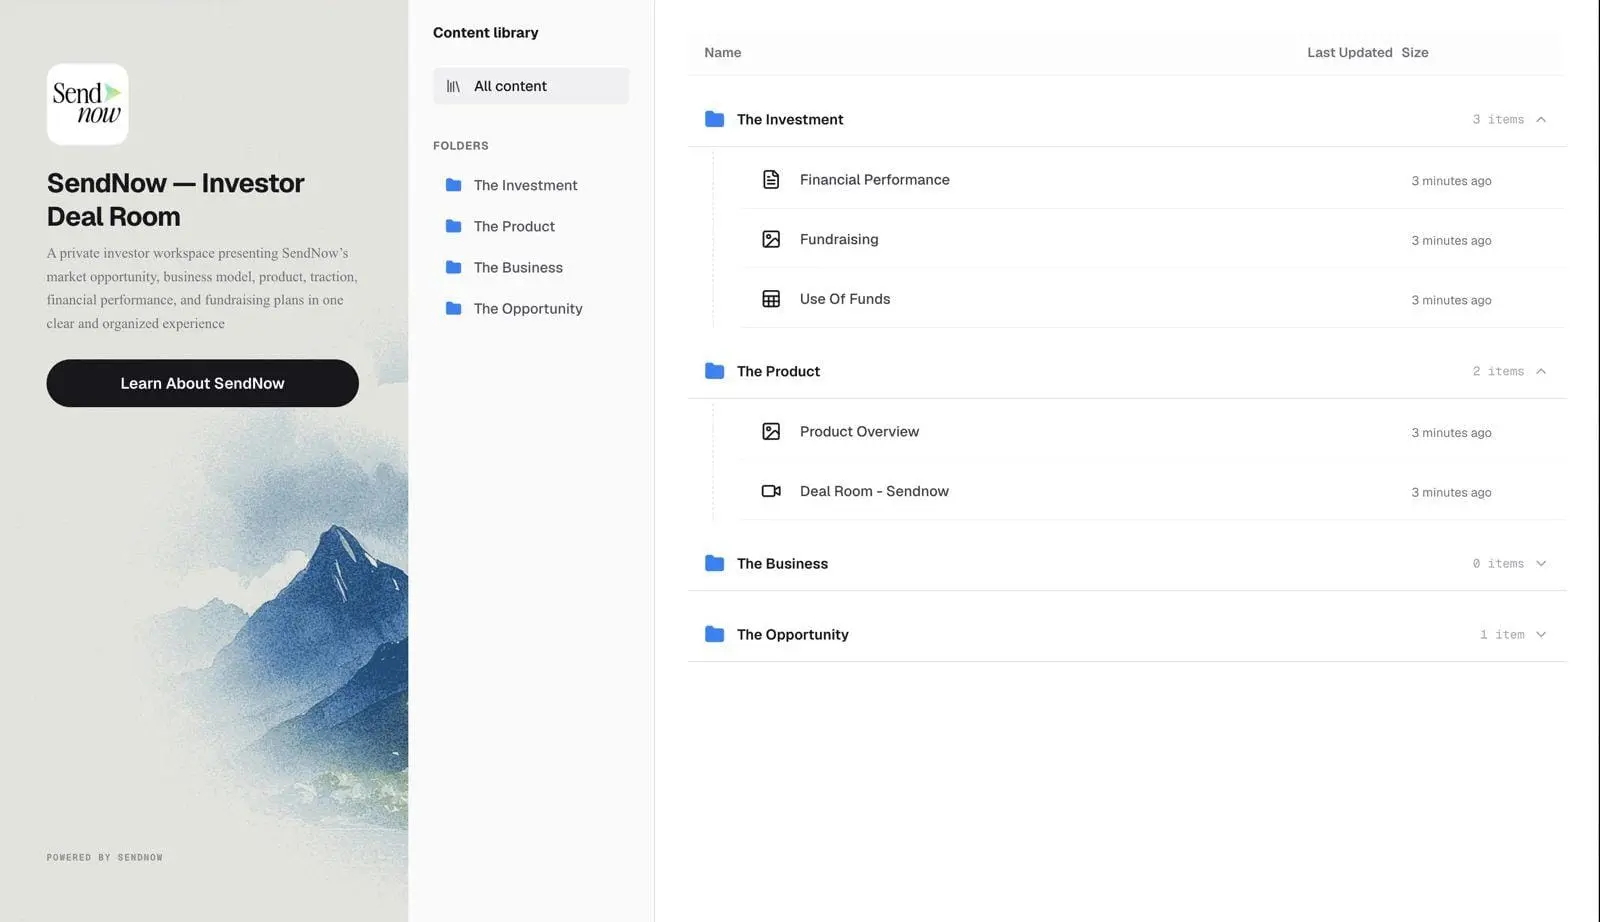1600x922 pixels.
Task: Click The Business folder name in file list
Action: pyautogui.click(x=782, y=563)
